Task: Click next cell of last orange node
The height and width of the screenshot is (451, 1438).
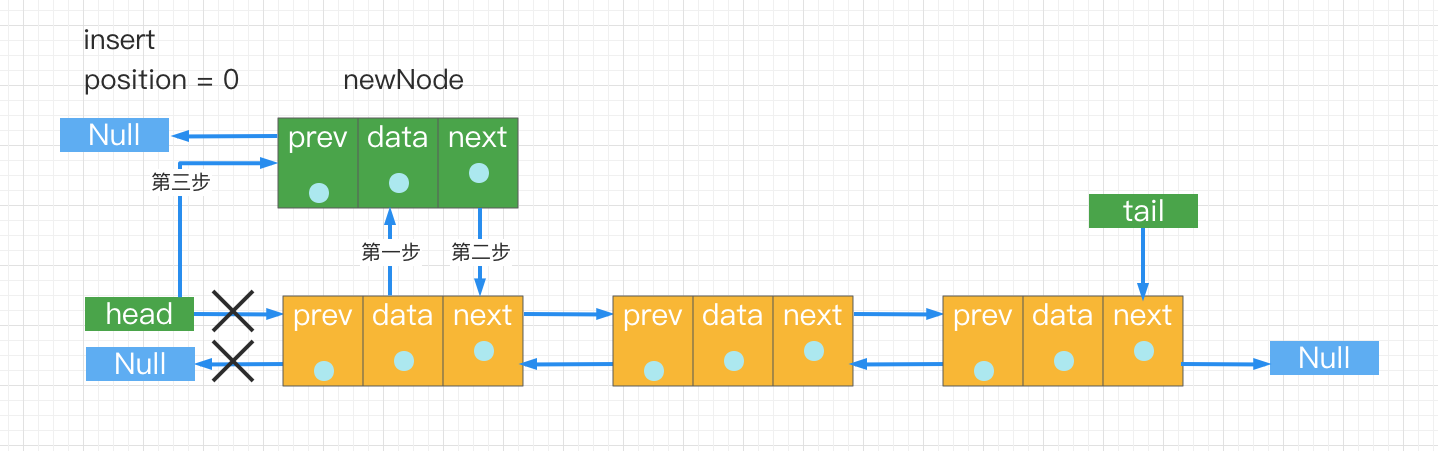Action: click(x=1143, y=341)
